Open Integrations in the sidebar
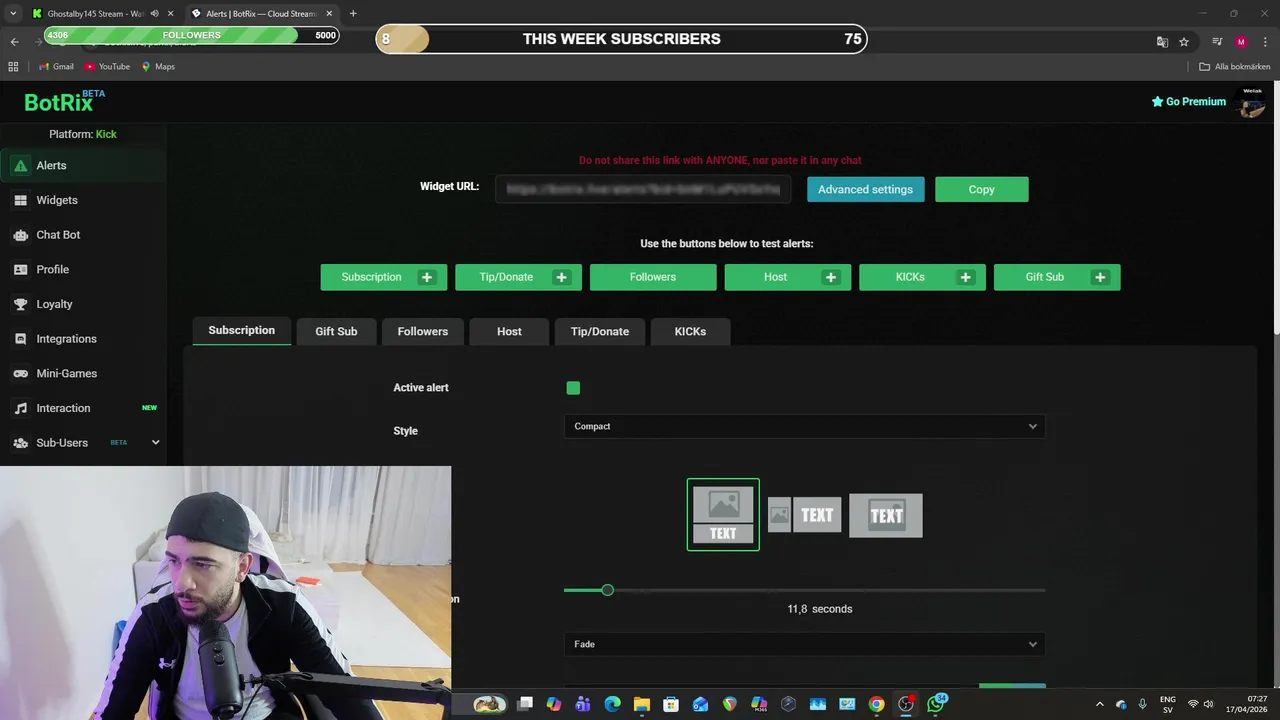The height and width of the screenshot is (720, 1280). coord(82,339)
